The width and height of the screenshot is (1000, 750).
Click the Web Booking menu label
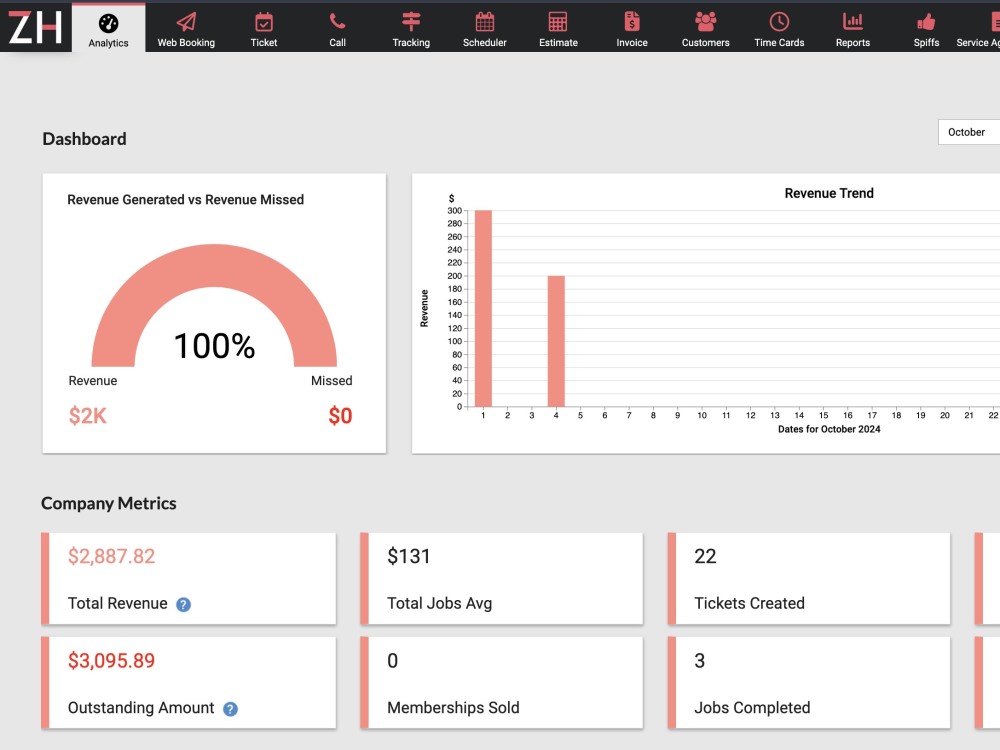tap(186, 43)
